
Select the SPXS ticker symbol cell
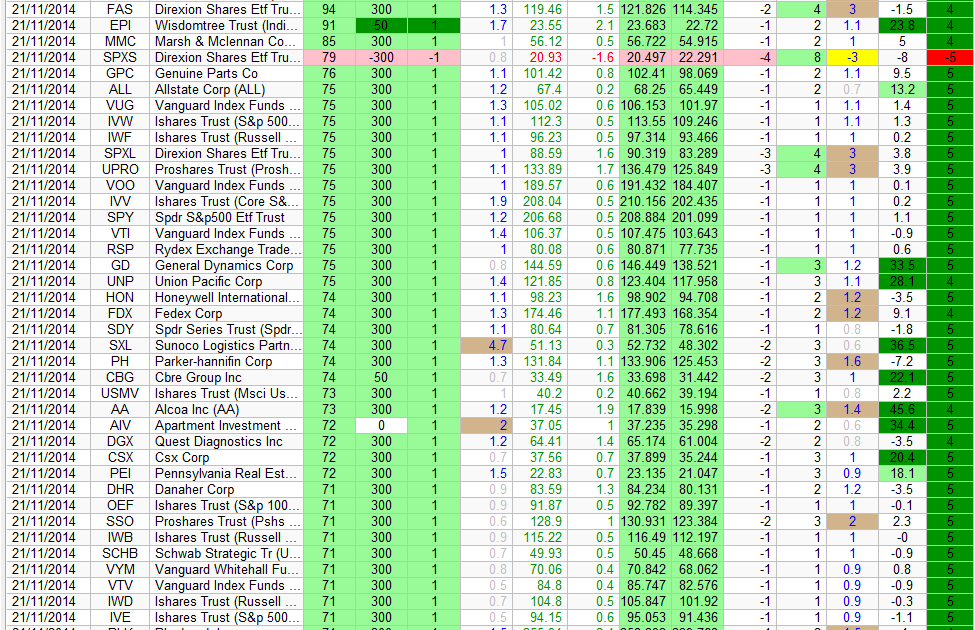[x=119, y=57]
